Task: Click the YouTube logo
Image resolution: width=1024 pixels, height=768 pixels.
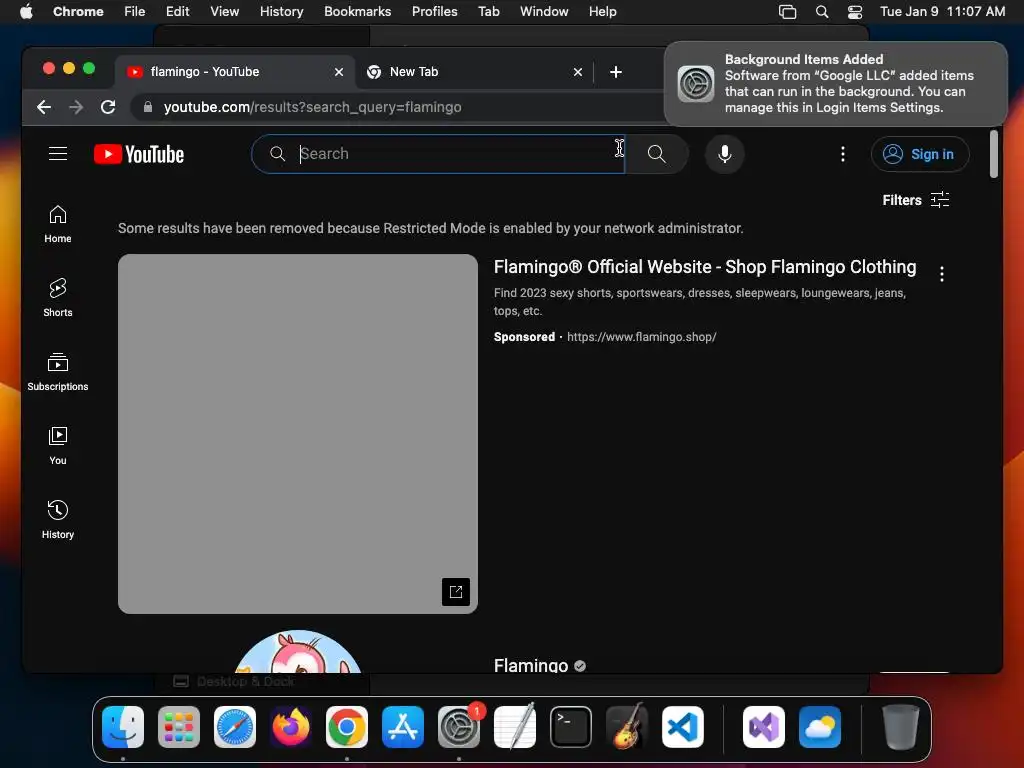Action: (139, 154)
